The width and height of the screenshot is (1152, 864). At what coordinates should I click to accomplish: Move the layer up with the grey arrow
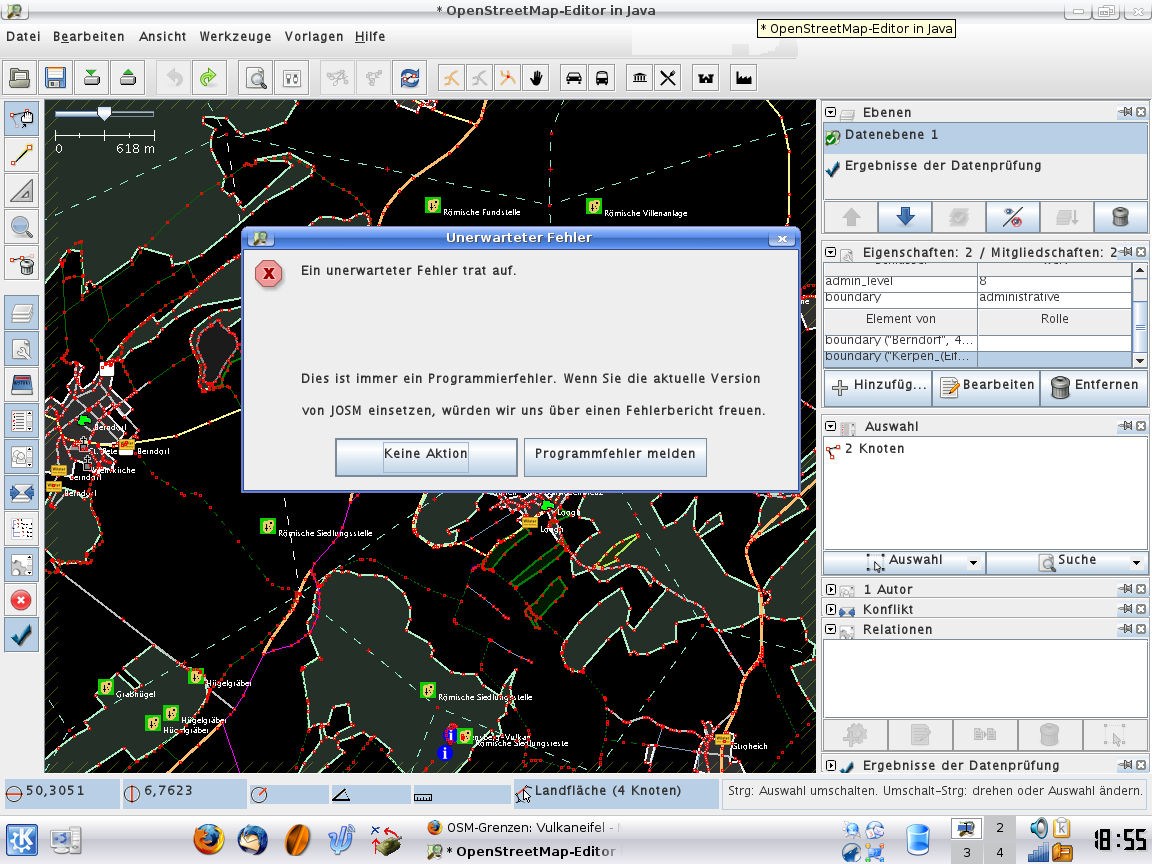click(x=851, y=217)
